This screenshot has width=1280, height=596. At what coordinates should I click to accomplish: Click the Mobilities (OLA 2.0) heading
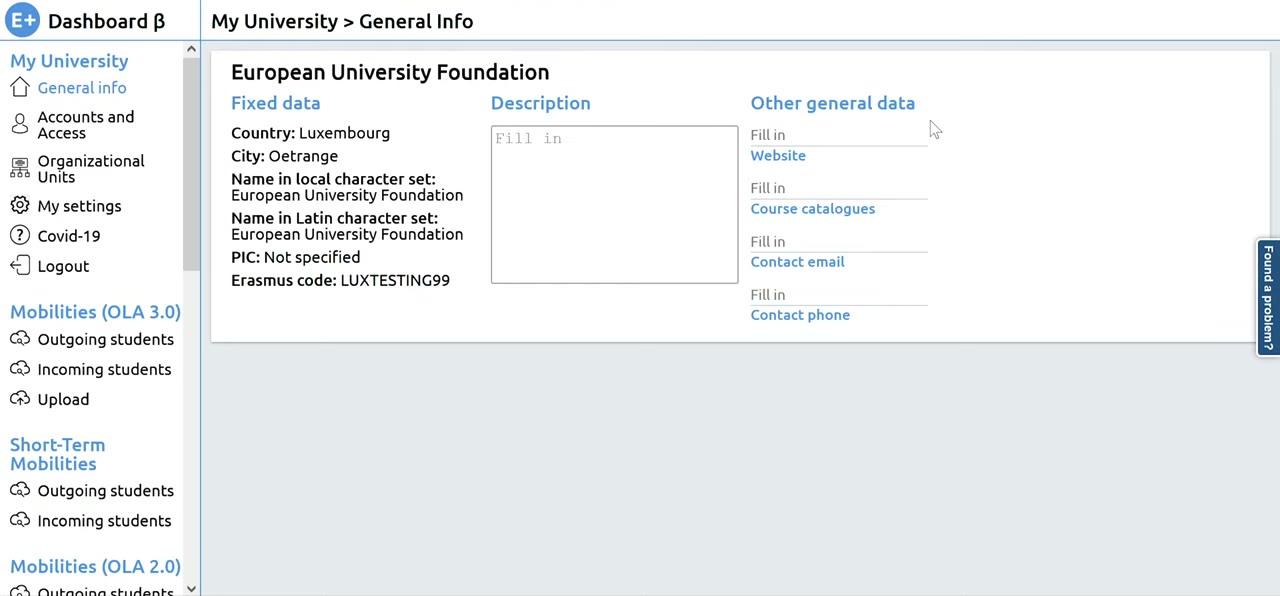point(95,566)
